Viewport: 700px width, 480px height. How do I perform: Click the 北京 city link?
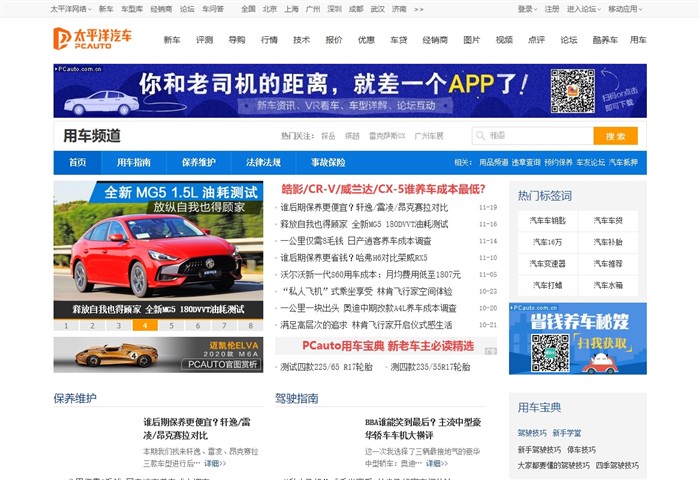click(x=270, y=9)
